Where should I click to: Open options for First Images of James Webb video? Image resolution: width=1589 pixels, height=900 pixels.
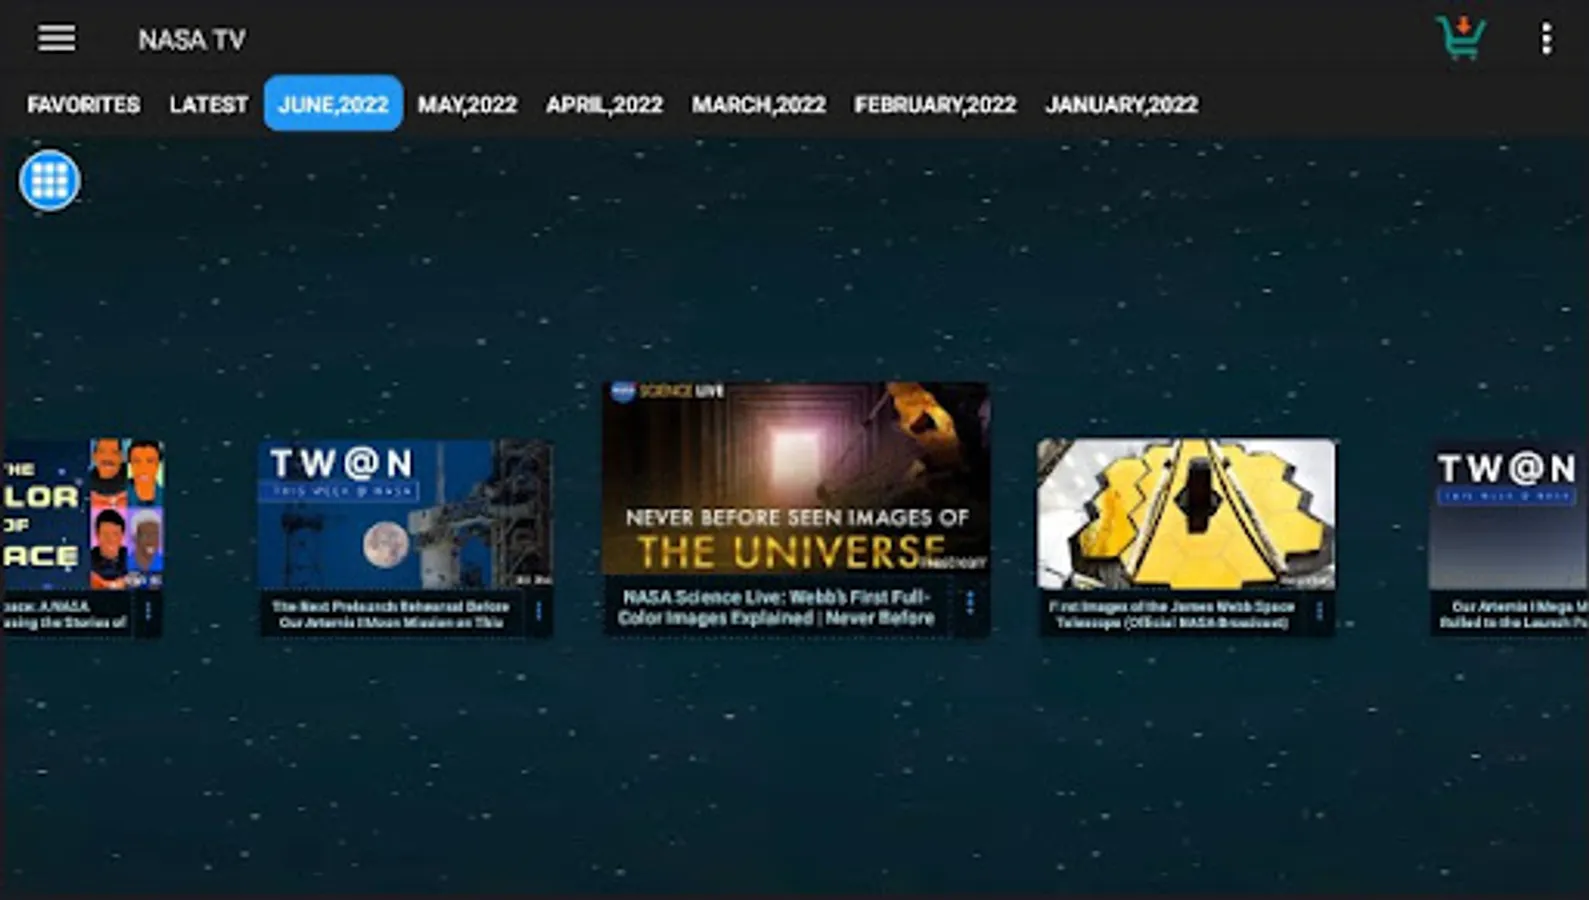coord(1319,610)
